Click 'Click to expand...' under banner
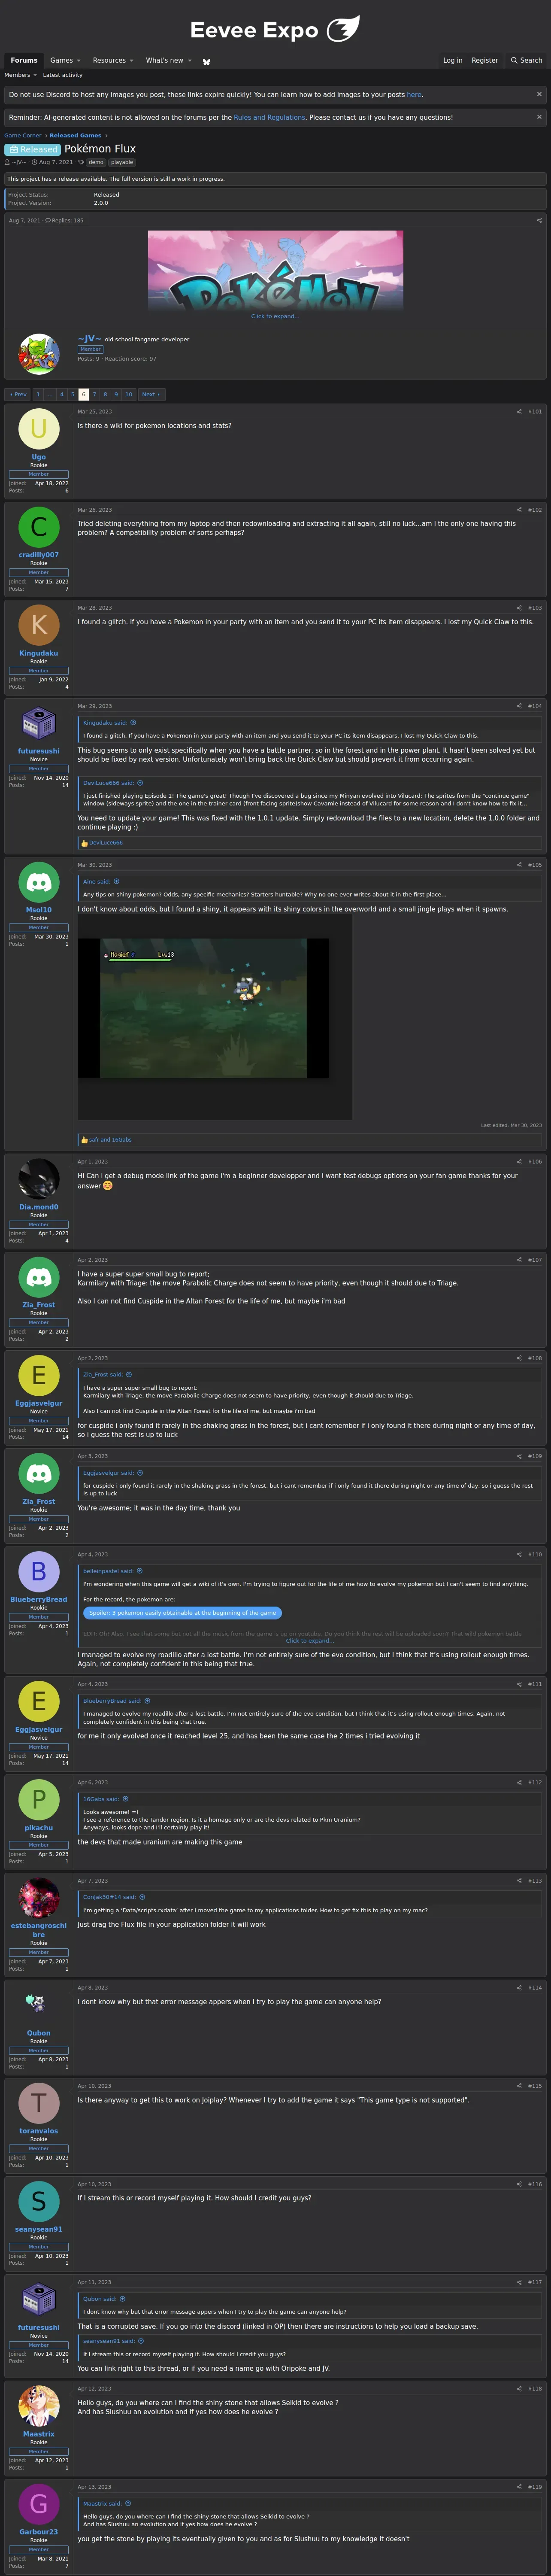The width and height of the screenshot is (551, 2576). [x=275, y=316]
